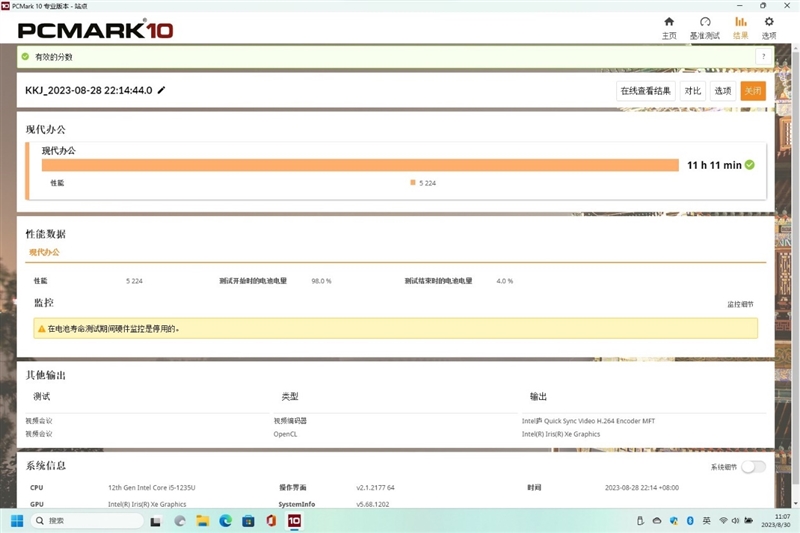The image size is (800, 533).
Task: Click the v2.1.2177 64 version text
Action: (375, 488)
